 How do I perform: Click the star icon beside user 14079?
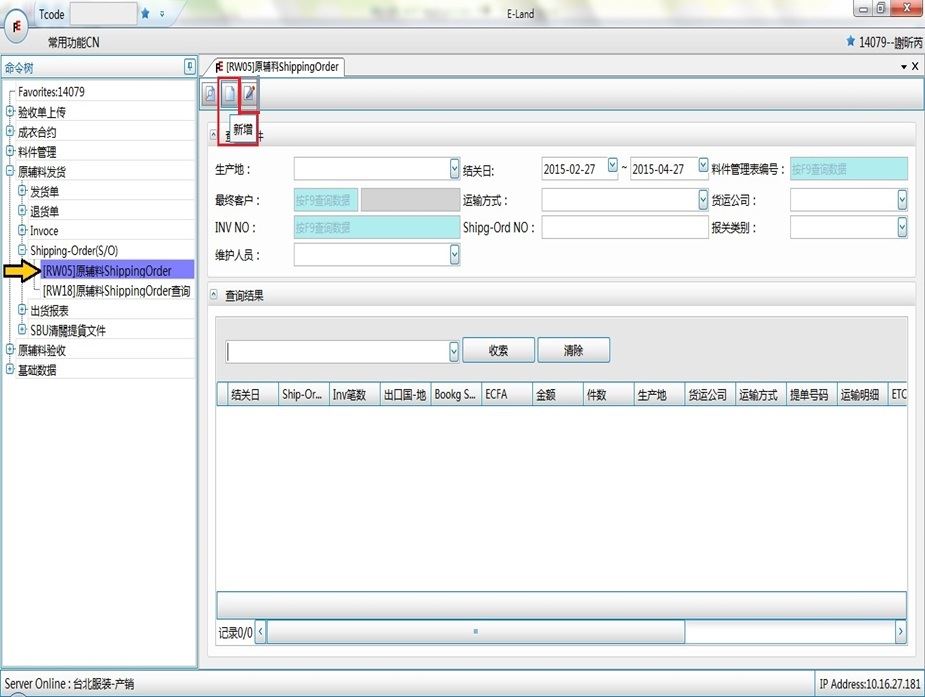pos(850,42)
